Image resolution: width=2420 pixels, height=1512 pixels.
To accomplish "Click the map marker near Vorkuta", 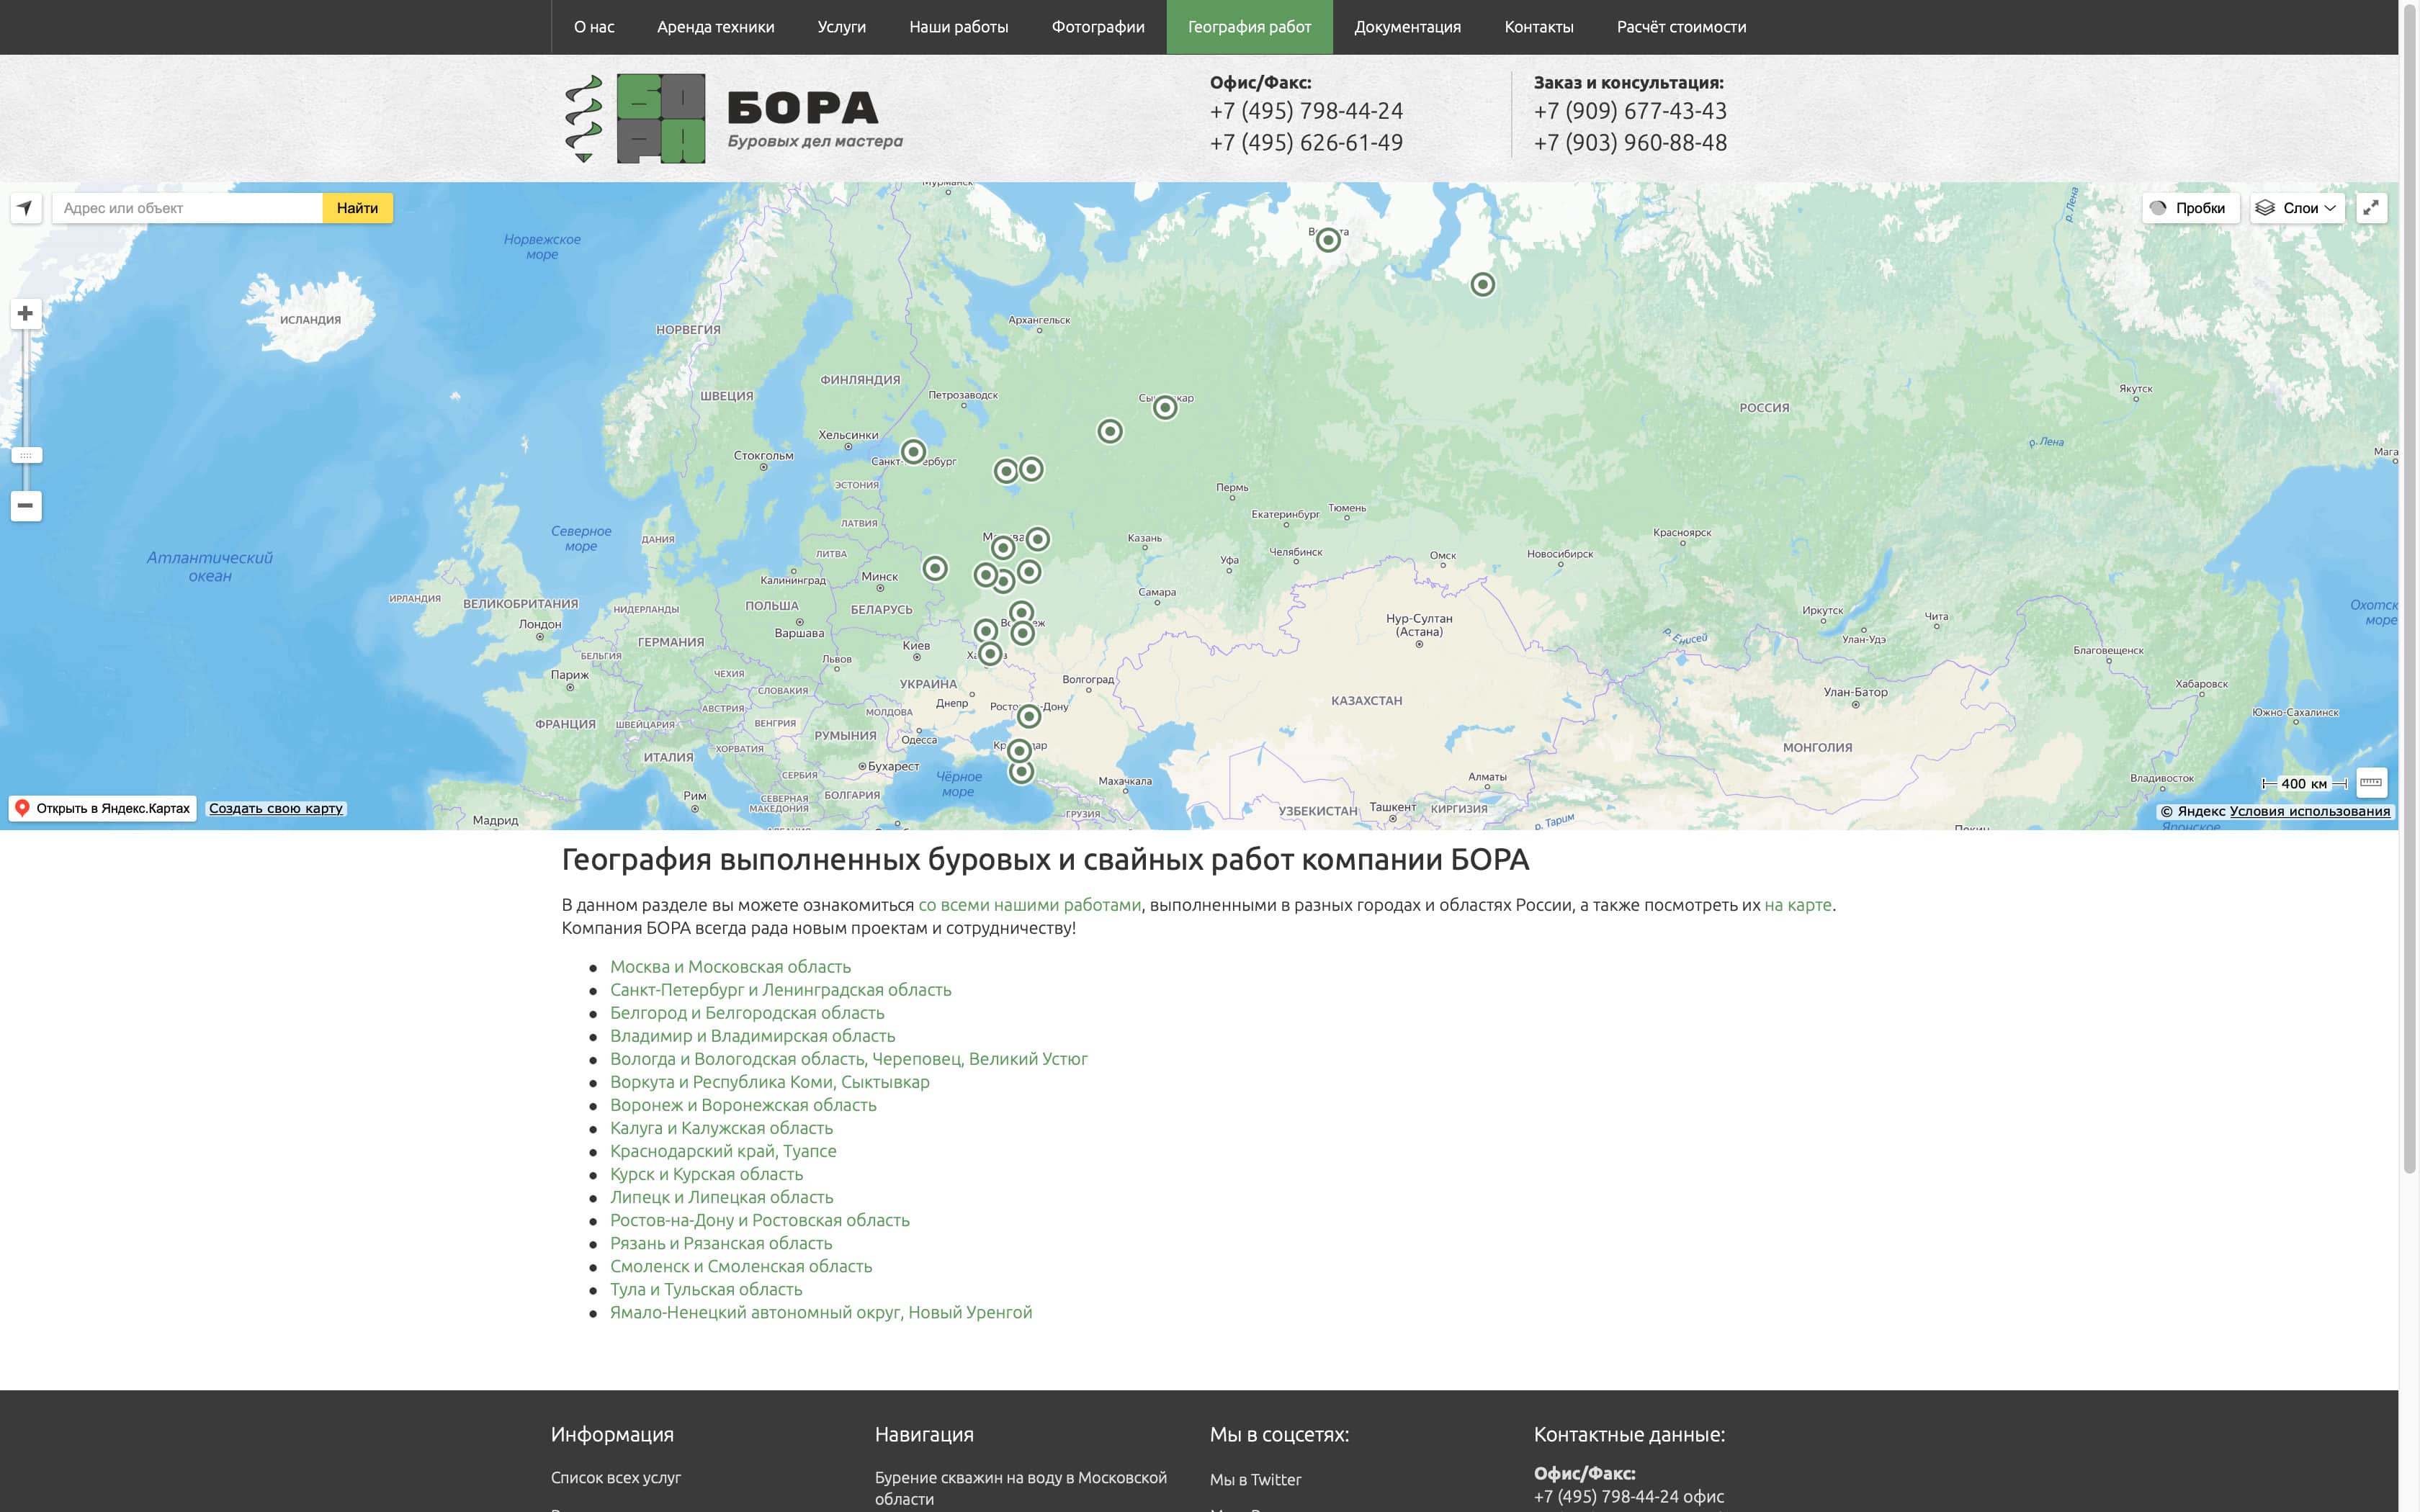I will point(1328,240).
